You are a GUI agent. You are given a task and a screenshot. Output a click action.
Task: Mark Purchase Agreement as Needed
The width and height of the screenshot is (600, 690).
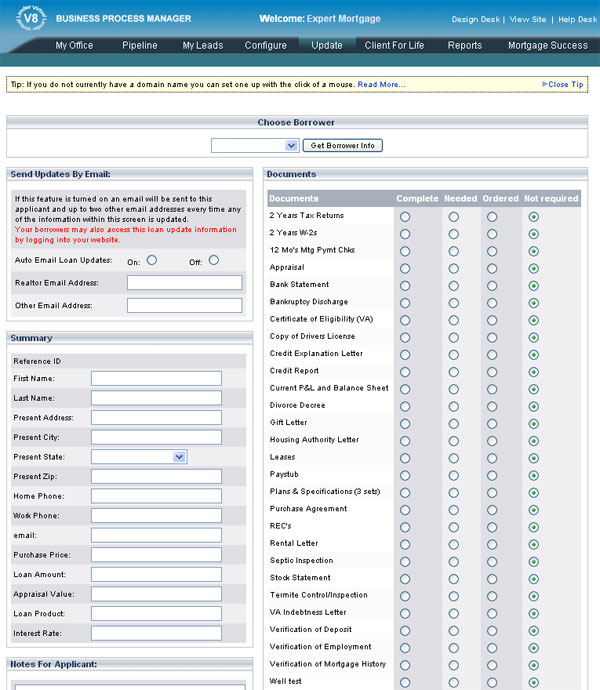pos(453,510)
